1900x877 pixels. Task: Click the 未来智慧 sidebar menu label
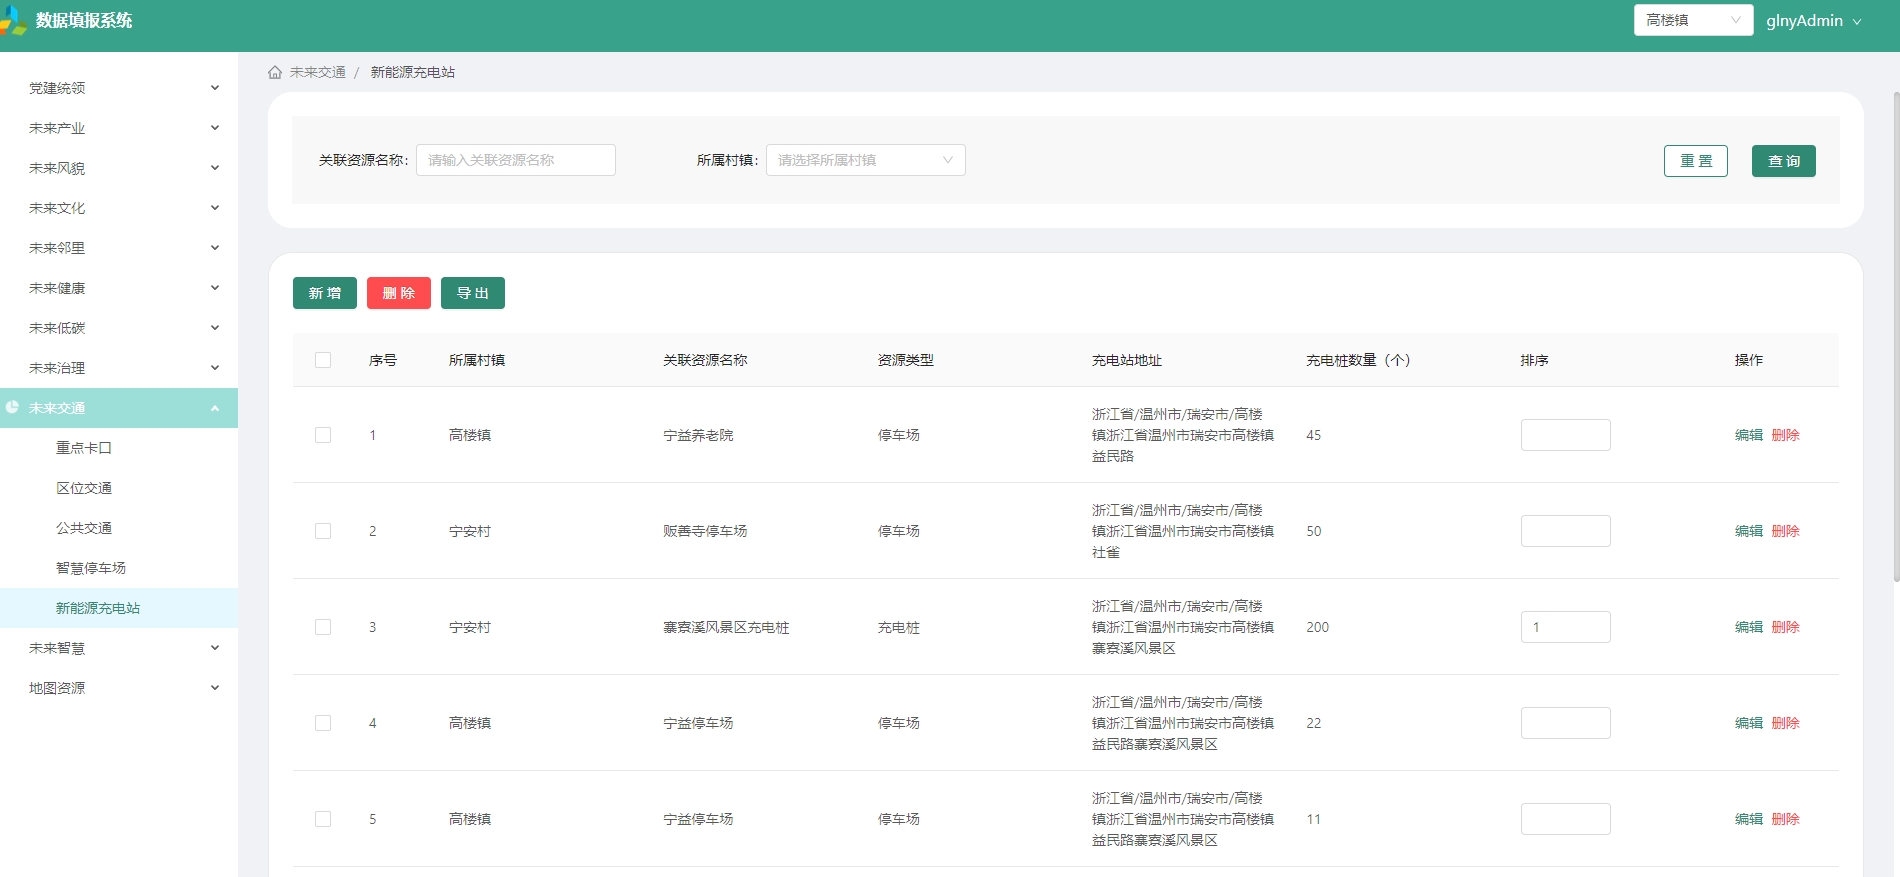(x=57, y=648)
